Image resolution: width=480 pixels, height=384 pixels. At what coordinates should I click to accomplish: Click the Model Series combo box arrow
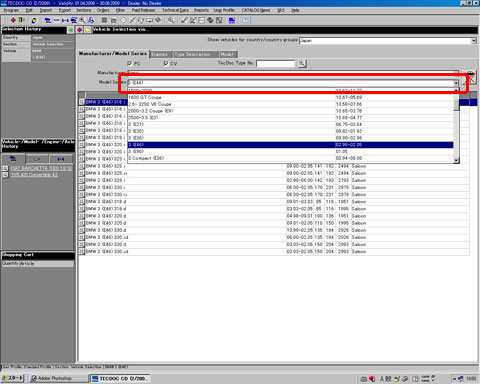[456, 83]
